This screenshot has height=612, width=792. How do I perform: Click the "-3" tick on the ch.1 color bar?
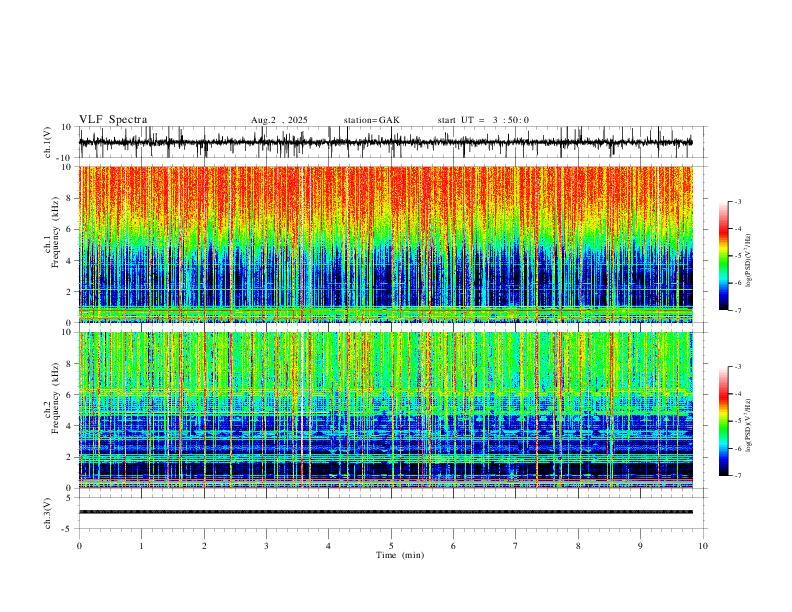(738, 202)
